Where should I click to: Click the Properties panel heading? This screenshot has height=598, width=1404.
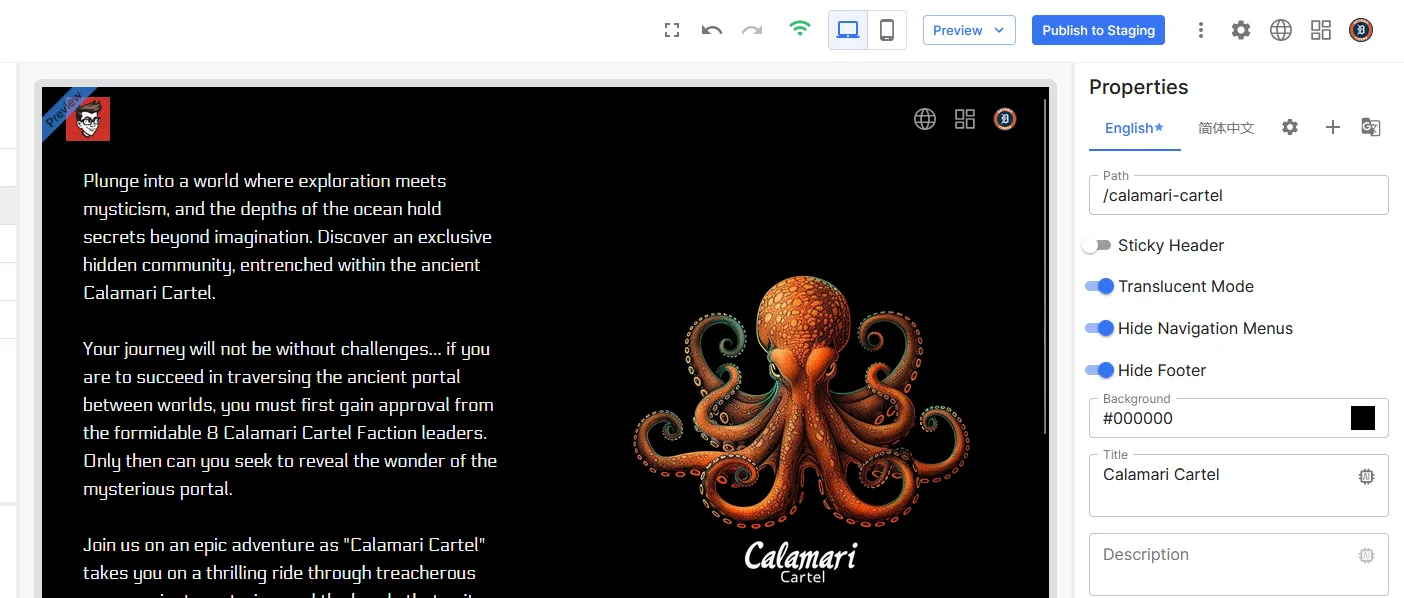(1138, 87)
